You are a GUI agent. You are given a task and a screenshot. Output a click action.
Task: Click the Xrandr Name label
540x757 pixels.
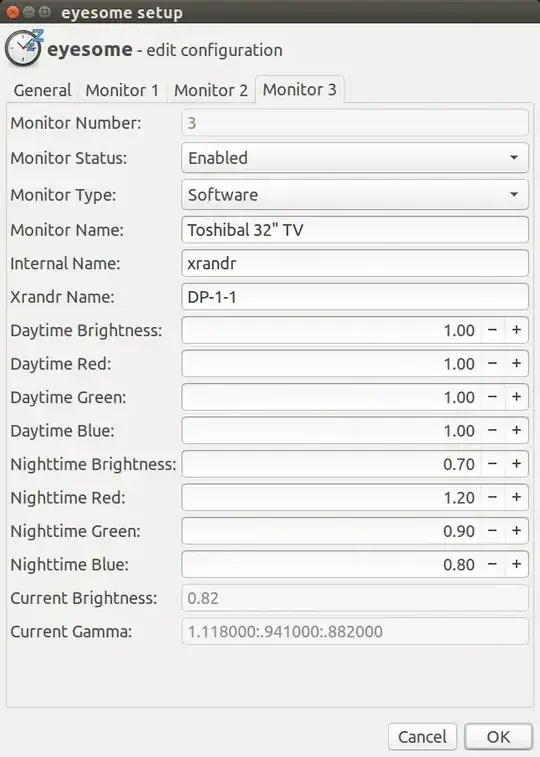pos(62,297)
